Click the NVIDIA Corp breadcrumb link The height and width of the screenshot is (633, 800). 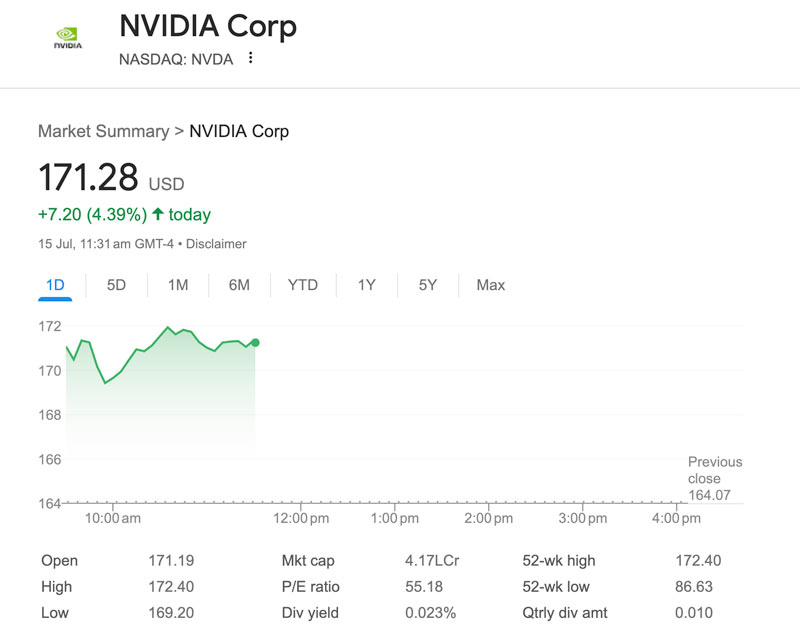pos(239,131)
